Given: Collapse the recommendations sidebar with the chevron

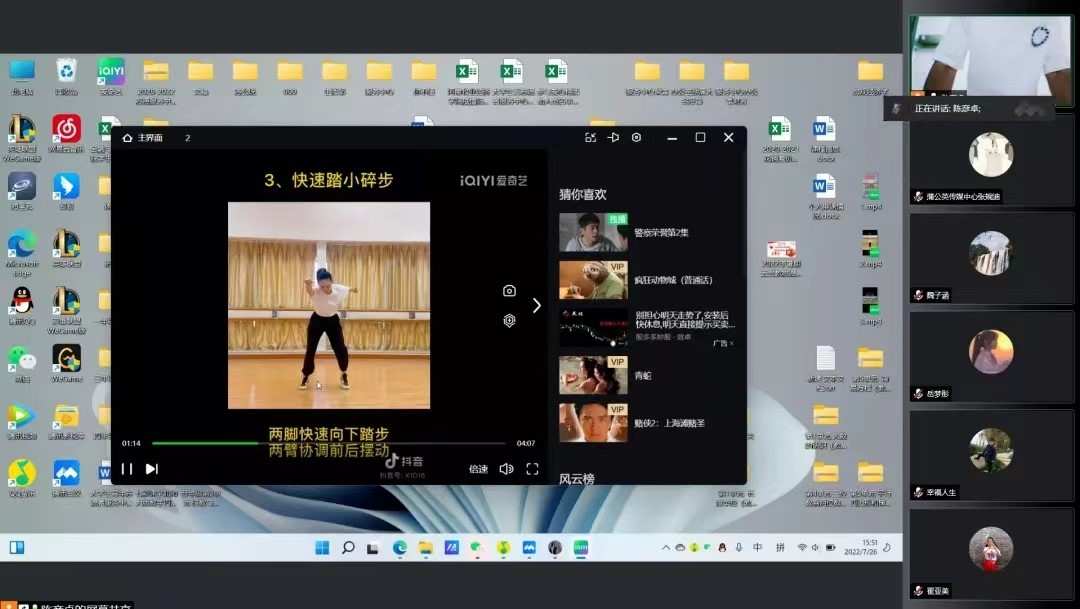Looking at the screenshot, I should point(537,305).
